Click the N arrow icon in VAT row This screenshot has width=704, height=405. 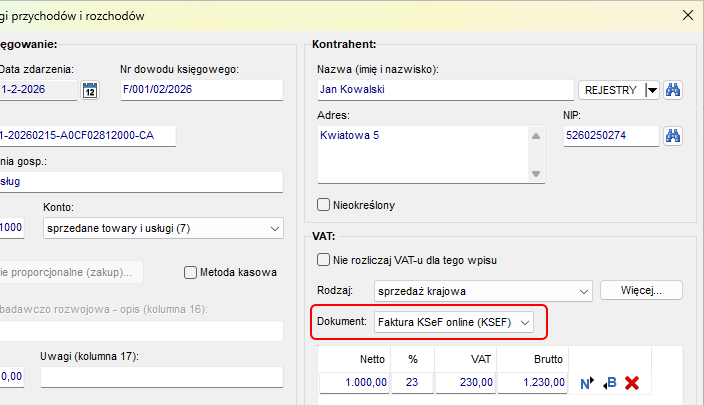pos(588,383)
